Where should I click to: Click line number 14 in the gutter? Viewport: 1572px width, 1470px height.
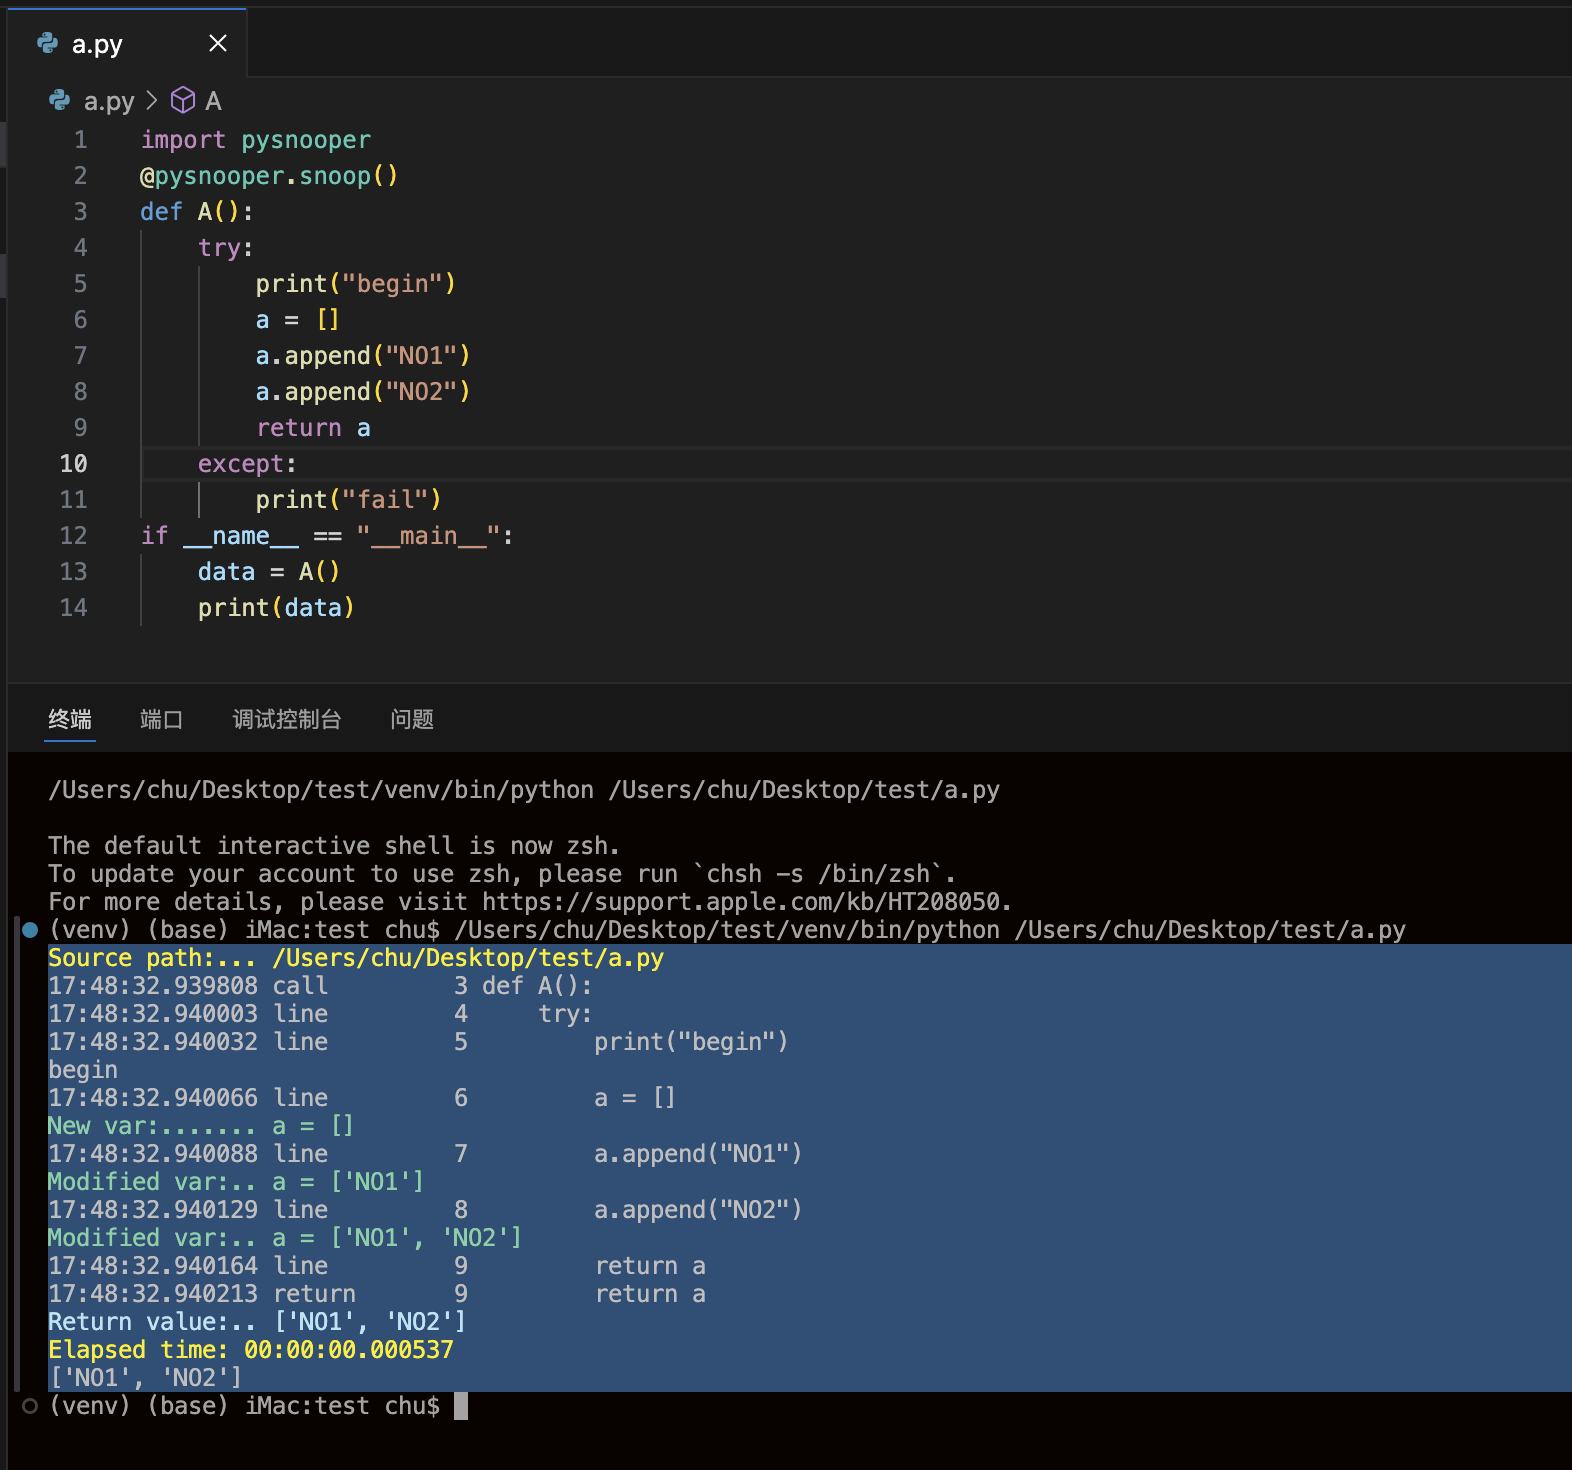click(x=73, y=608)
